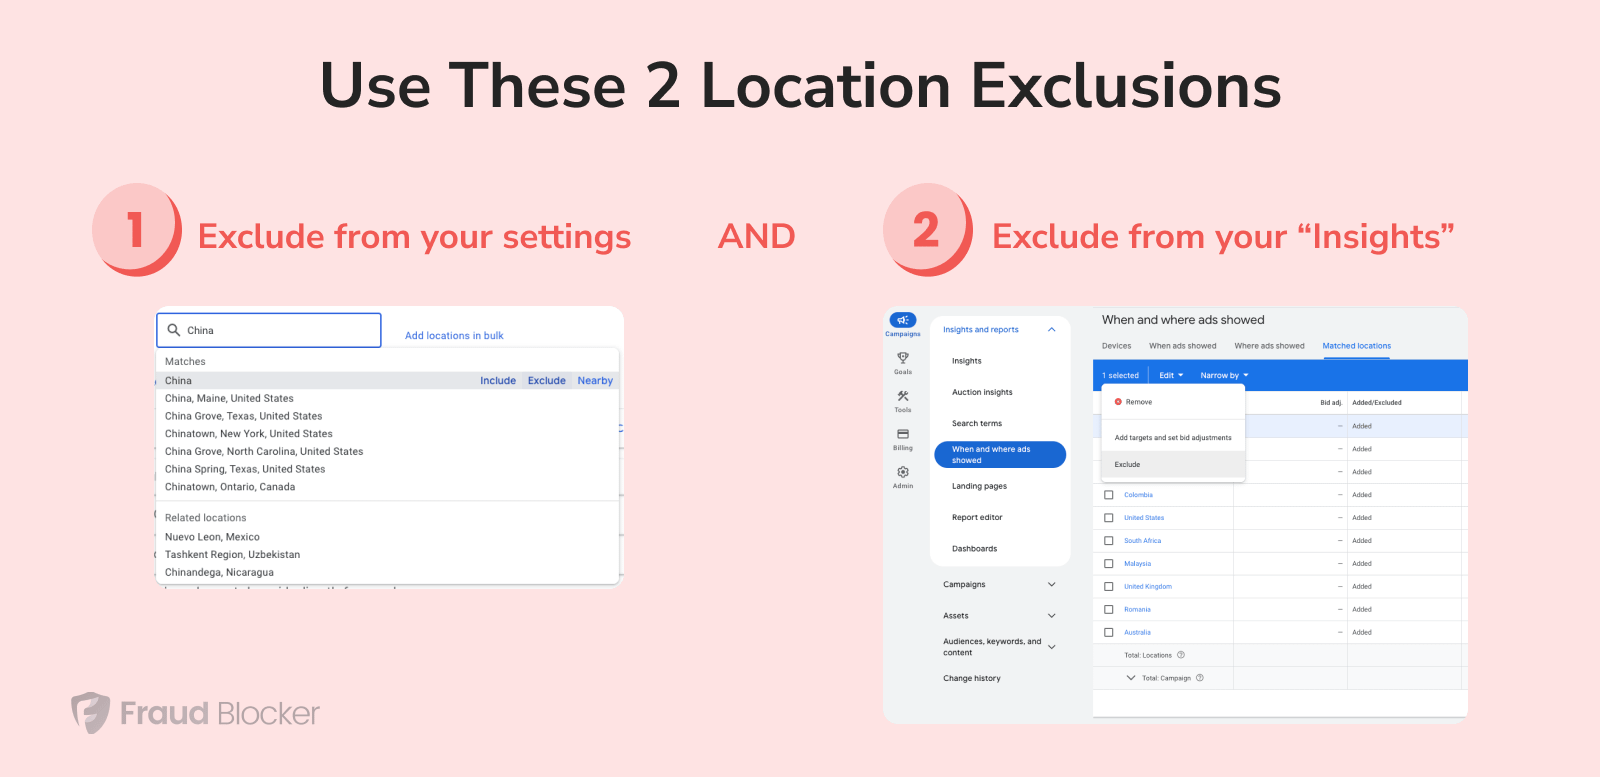The height and width of the screenshot is (777, 1600).
Task: Open the Campaigns megaphone icon
Action: coord(902,321)
